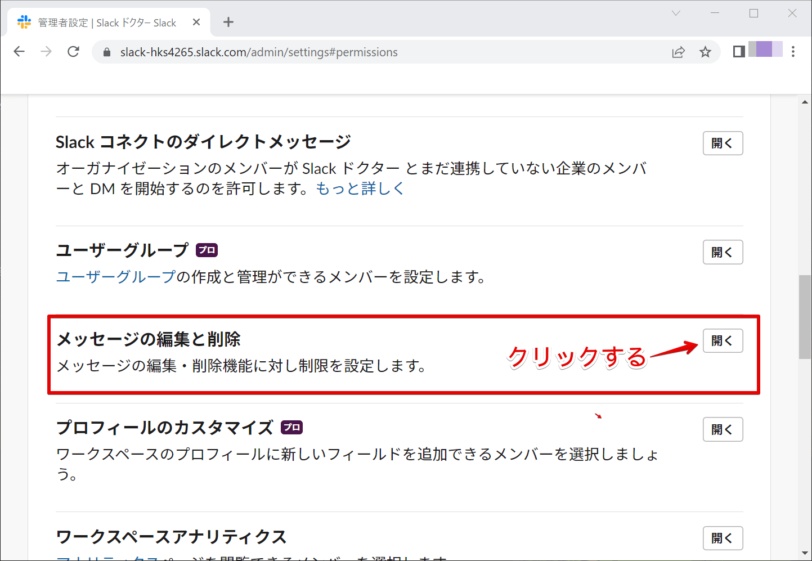Viewport: 812px width, 561px height.
Task: Close the 管理者設定 Slack tab
Action: click(x=196, y=22)
